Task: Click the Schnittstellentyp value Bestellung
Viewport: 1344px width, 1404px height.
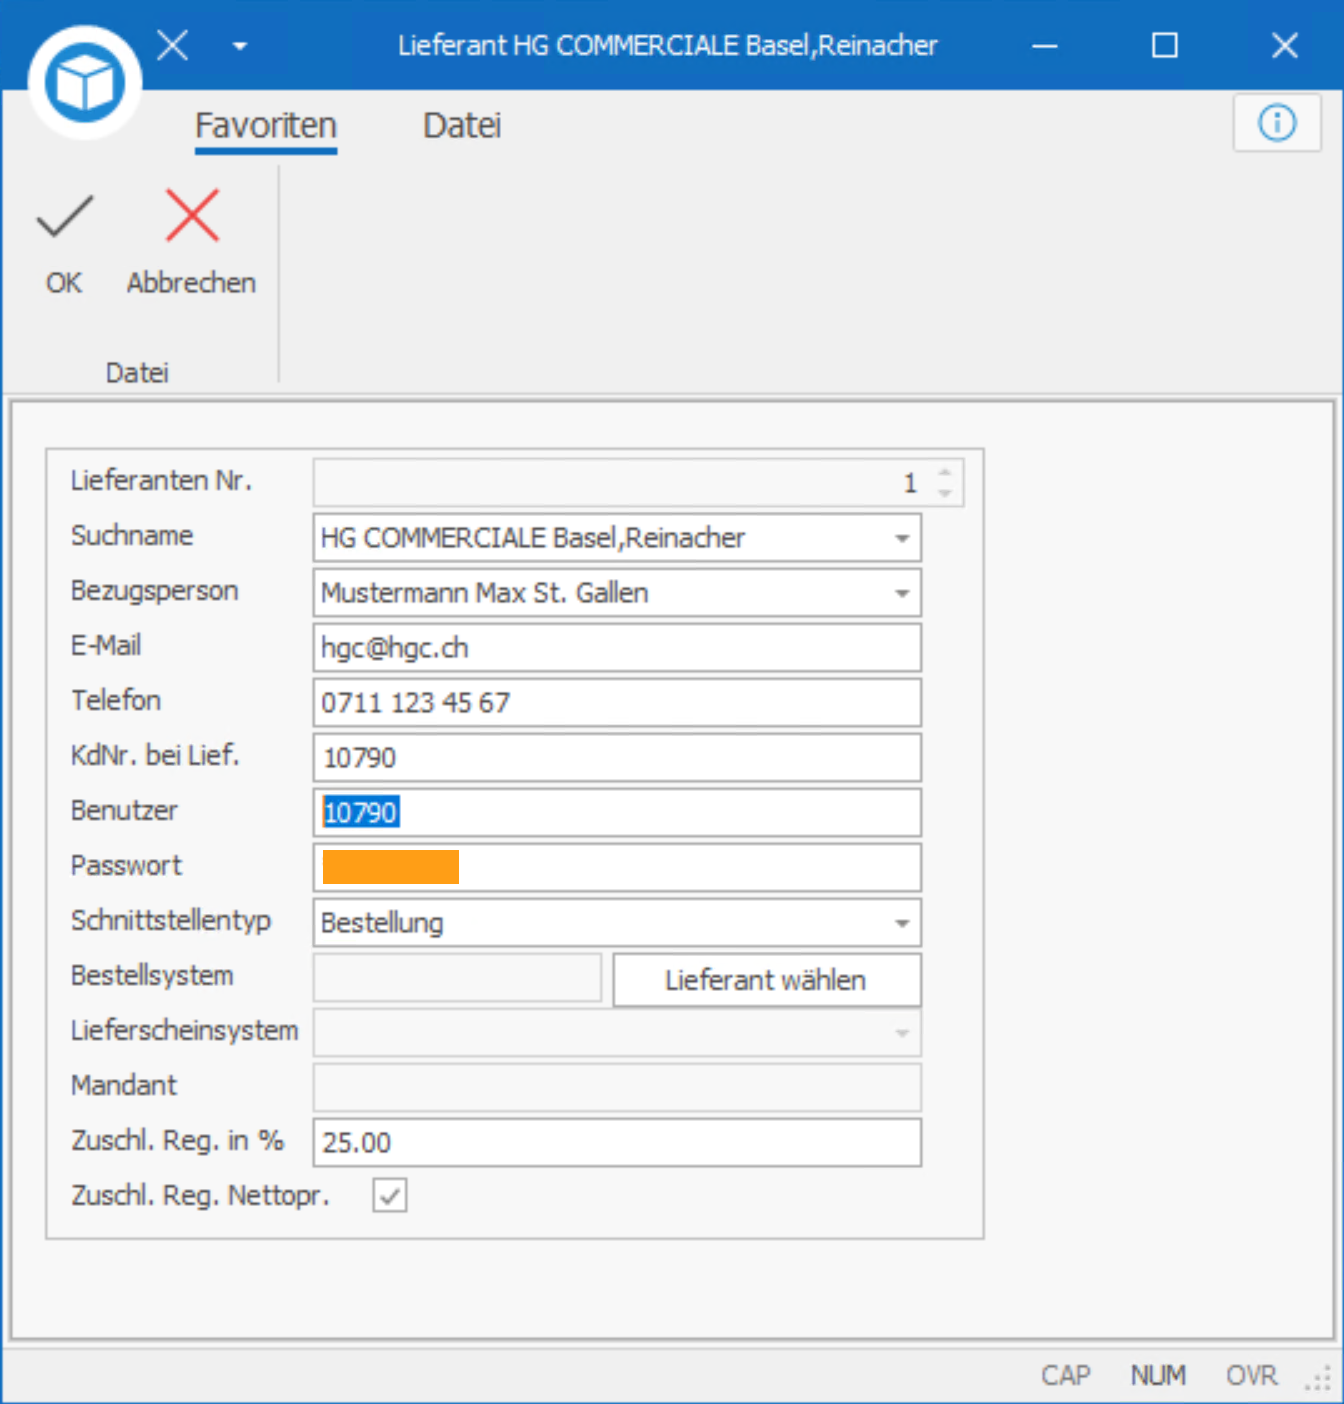Action: [x=382, y=923]
